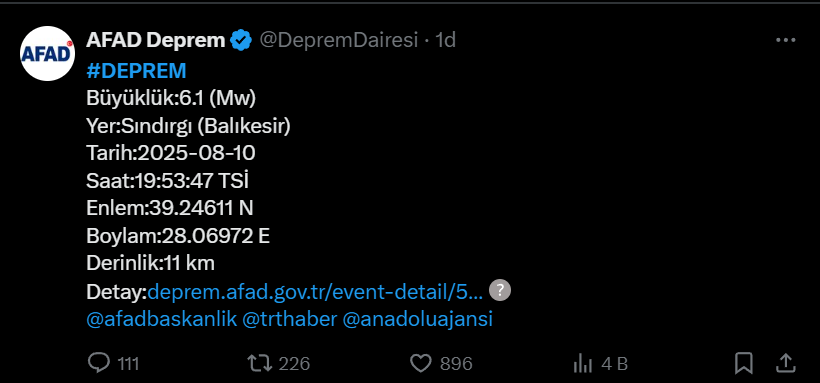Click the gray question mark icon beside link

click(x=500, y=290)
